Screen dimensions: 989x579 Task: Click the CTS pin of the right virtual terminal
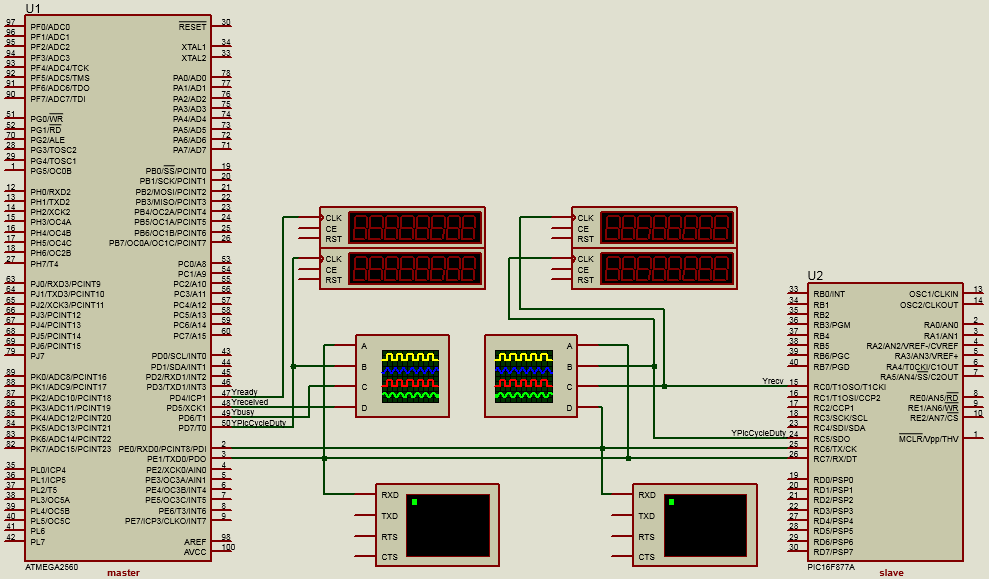coord(647,557)
